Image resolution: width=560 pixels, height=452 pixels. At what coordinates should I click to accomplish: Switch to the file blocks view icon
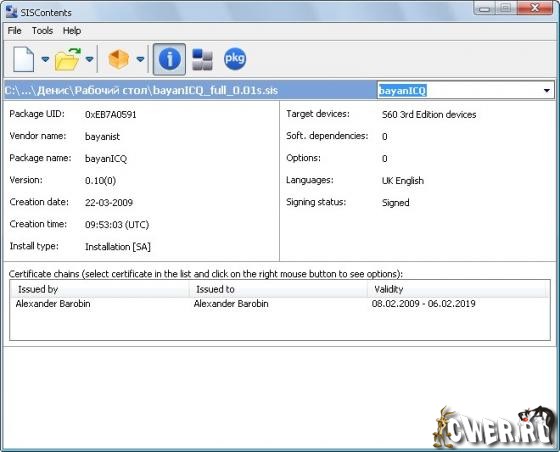[202, 59]
